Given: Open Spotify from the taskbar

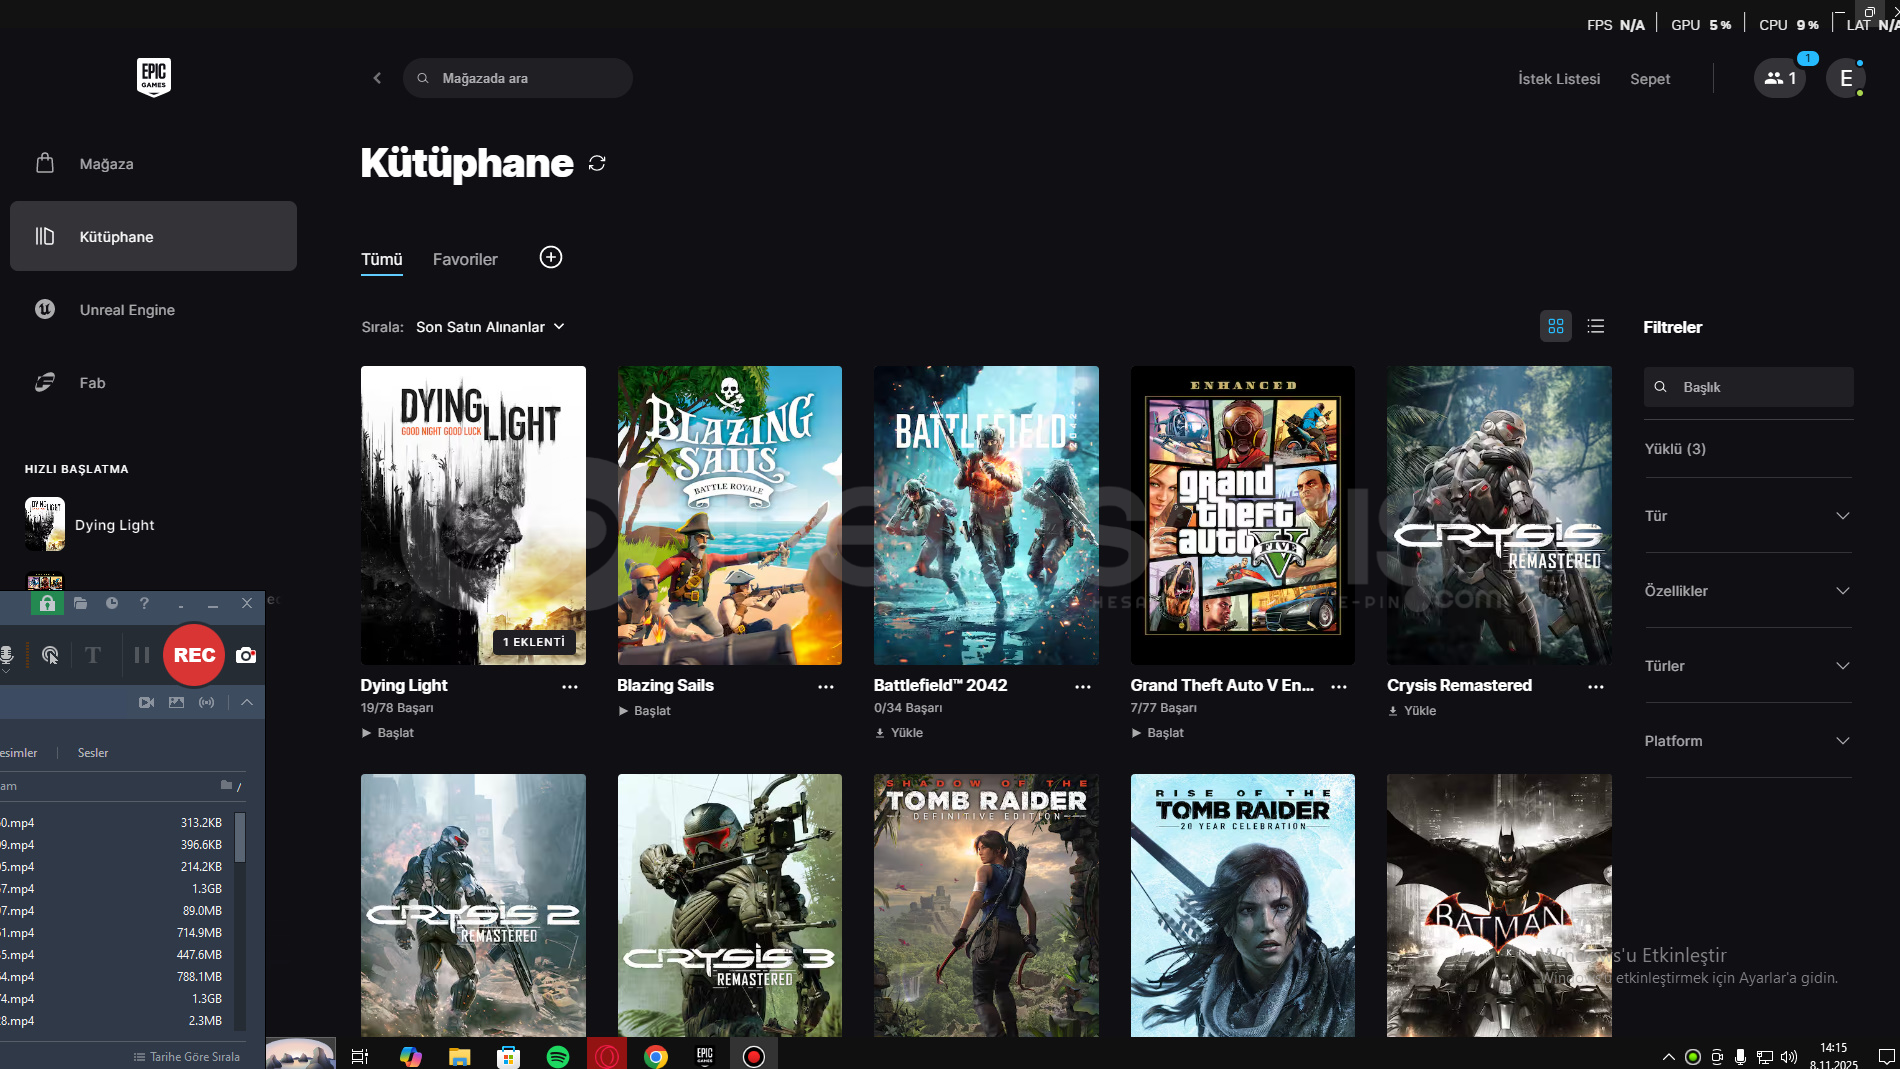Looking at the screenshot, I should point(558,1056).
